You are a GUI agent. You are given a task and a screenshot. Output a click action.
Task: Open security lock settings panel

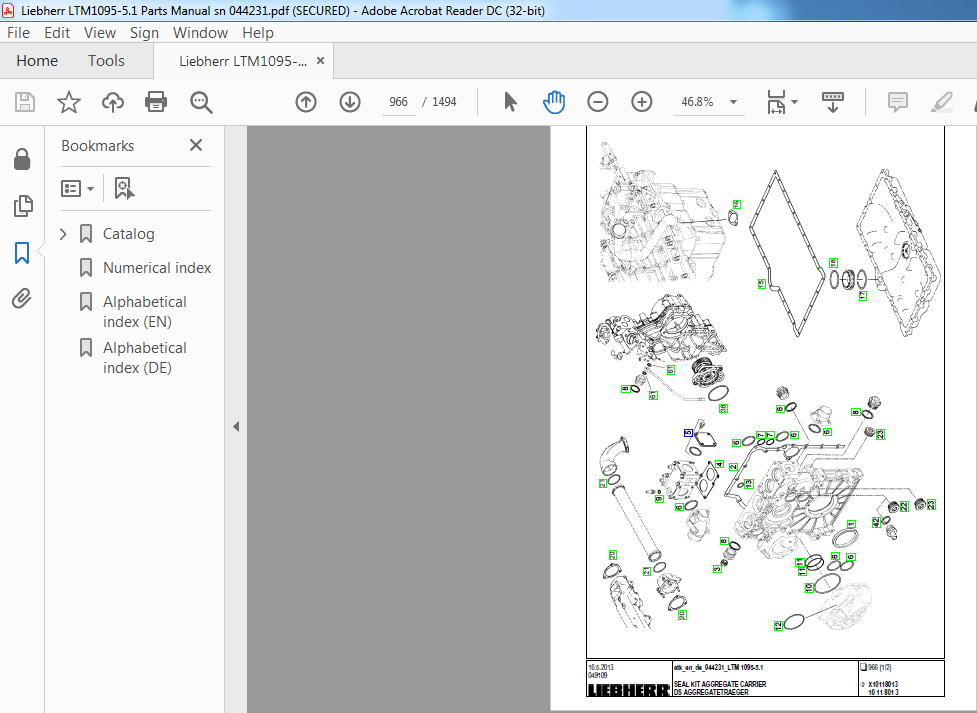(22, 160)
